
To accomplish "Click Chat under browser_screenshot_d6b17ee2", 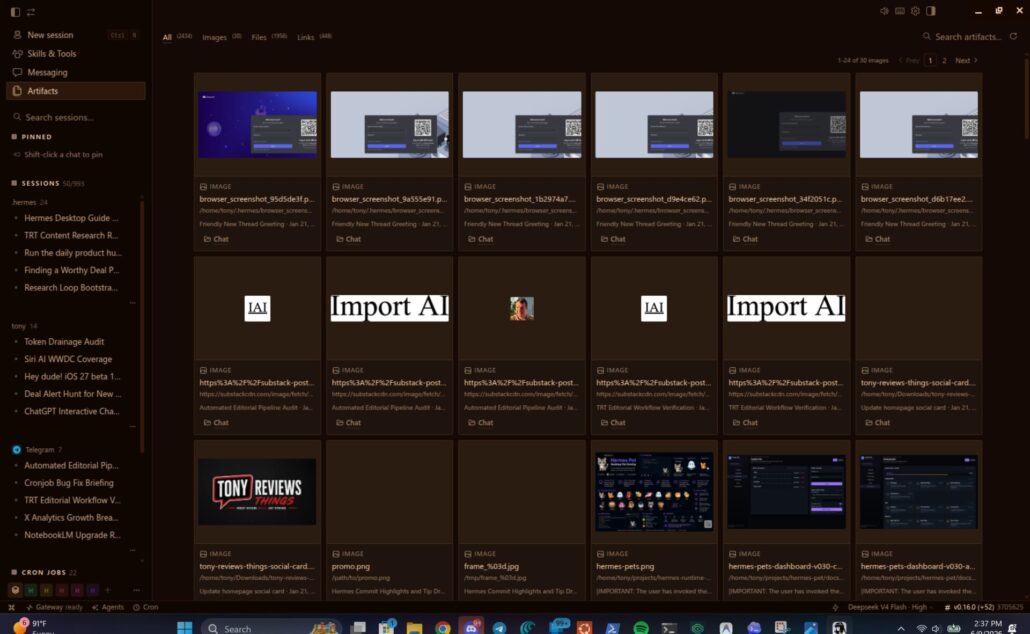I will [877, 239].
